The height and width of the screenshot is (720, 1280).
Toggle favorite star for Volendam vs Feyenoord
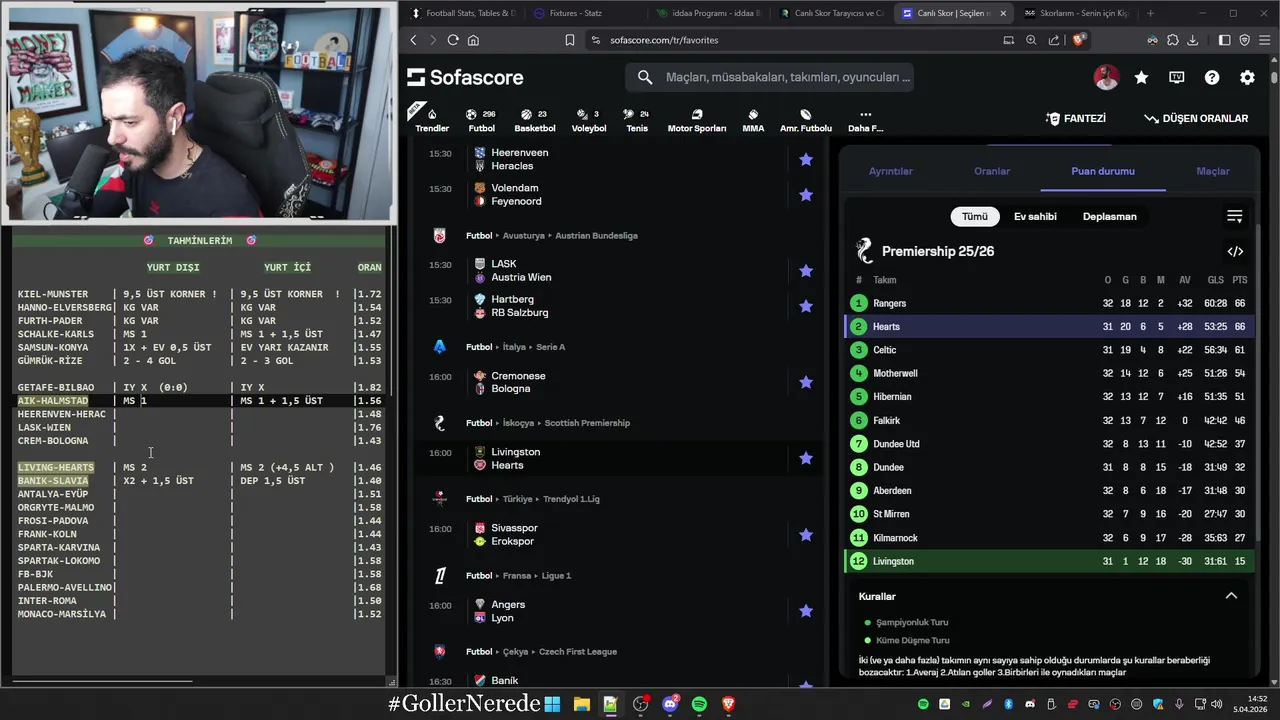click(806, 195)
